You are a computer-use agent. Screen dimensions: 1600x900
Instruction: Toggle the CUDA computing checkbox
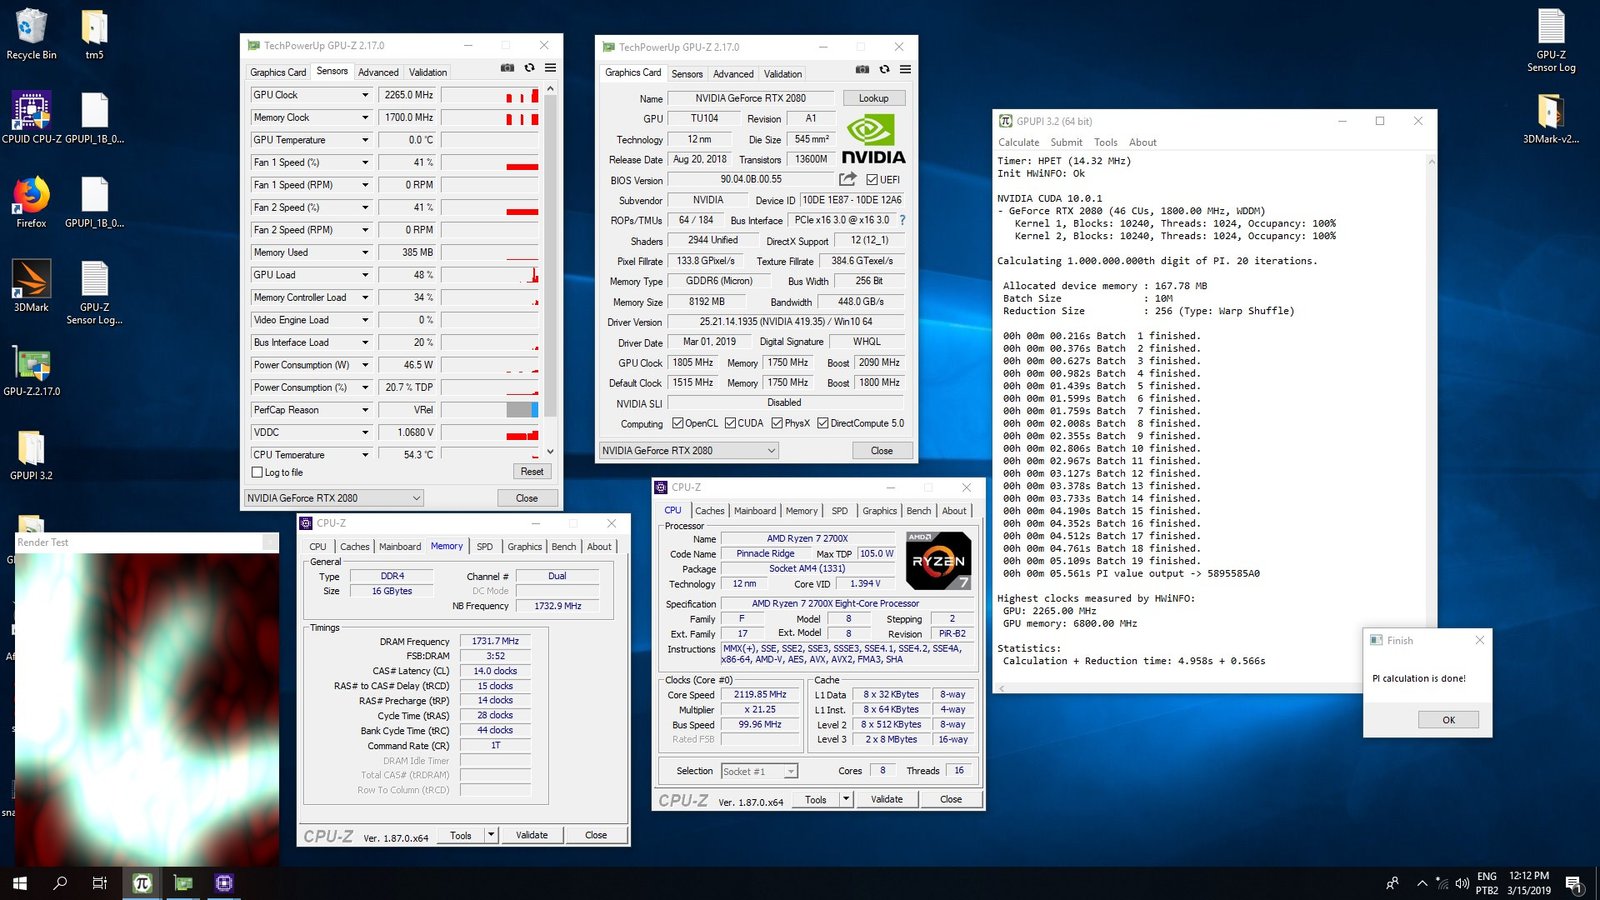pyautogui.click(x=730, y=423)
